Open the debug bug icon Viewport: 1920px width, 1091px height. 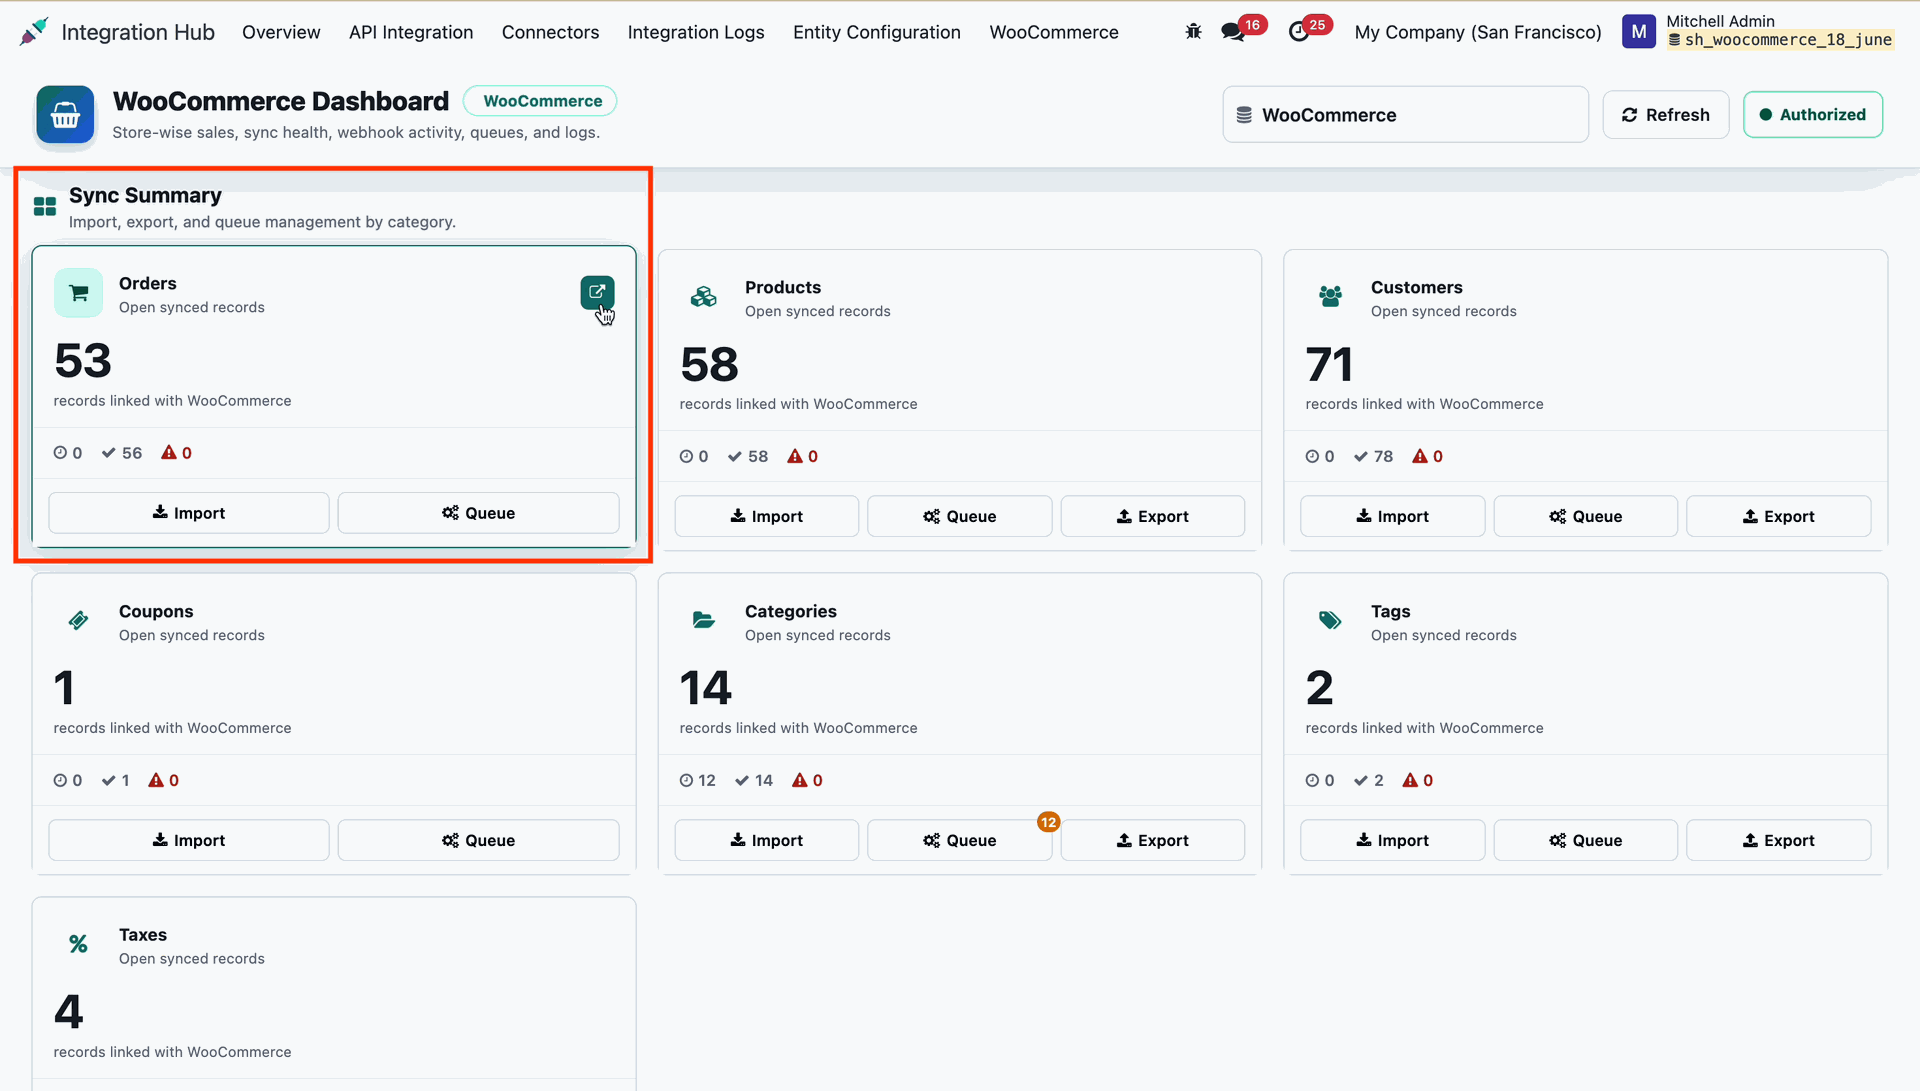1193,32
